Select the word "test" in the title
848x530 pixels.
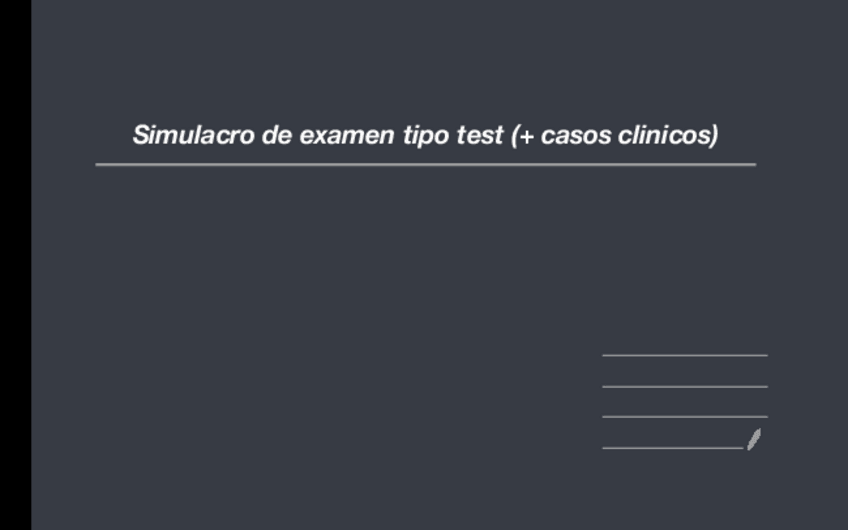pyautogui.click(x=480, y=135)
